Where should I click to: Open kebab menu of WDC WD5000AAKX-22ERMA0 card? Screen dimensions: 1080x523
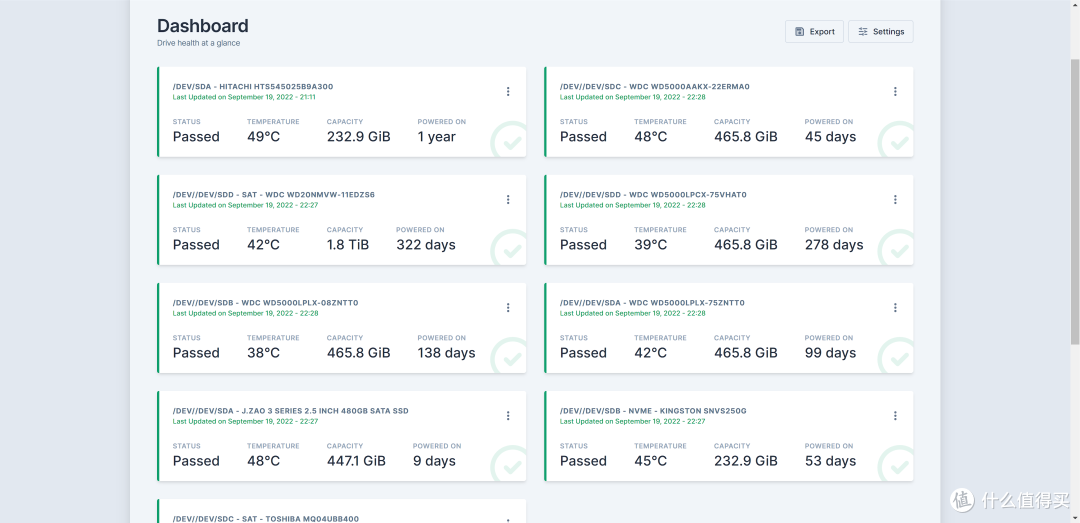click(895, 91)
